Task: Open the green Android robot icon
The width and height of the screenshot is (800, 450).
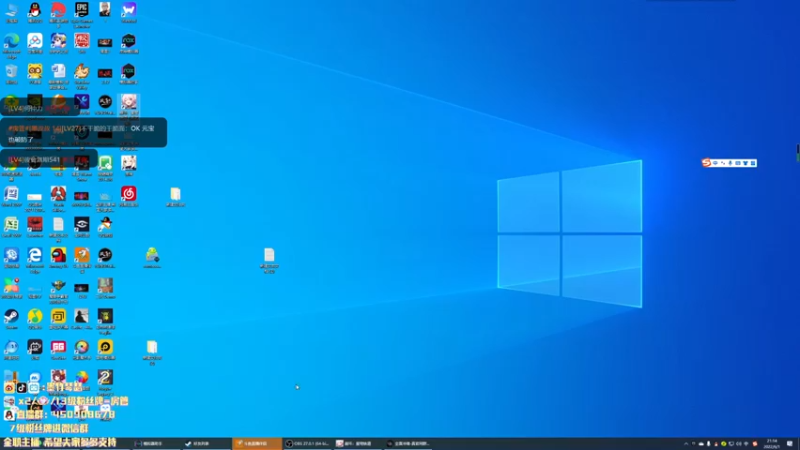Action: click(x=152, y=257)
